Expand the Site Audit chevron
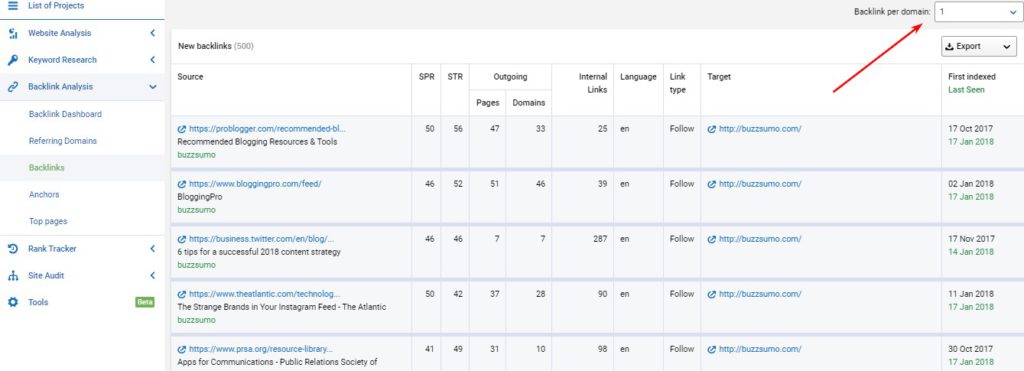The width and height of the screenshot is (1024, 371). tap(152, 276)
